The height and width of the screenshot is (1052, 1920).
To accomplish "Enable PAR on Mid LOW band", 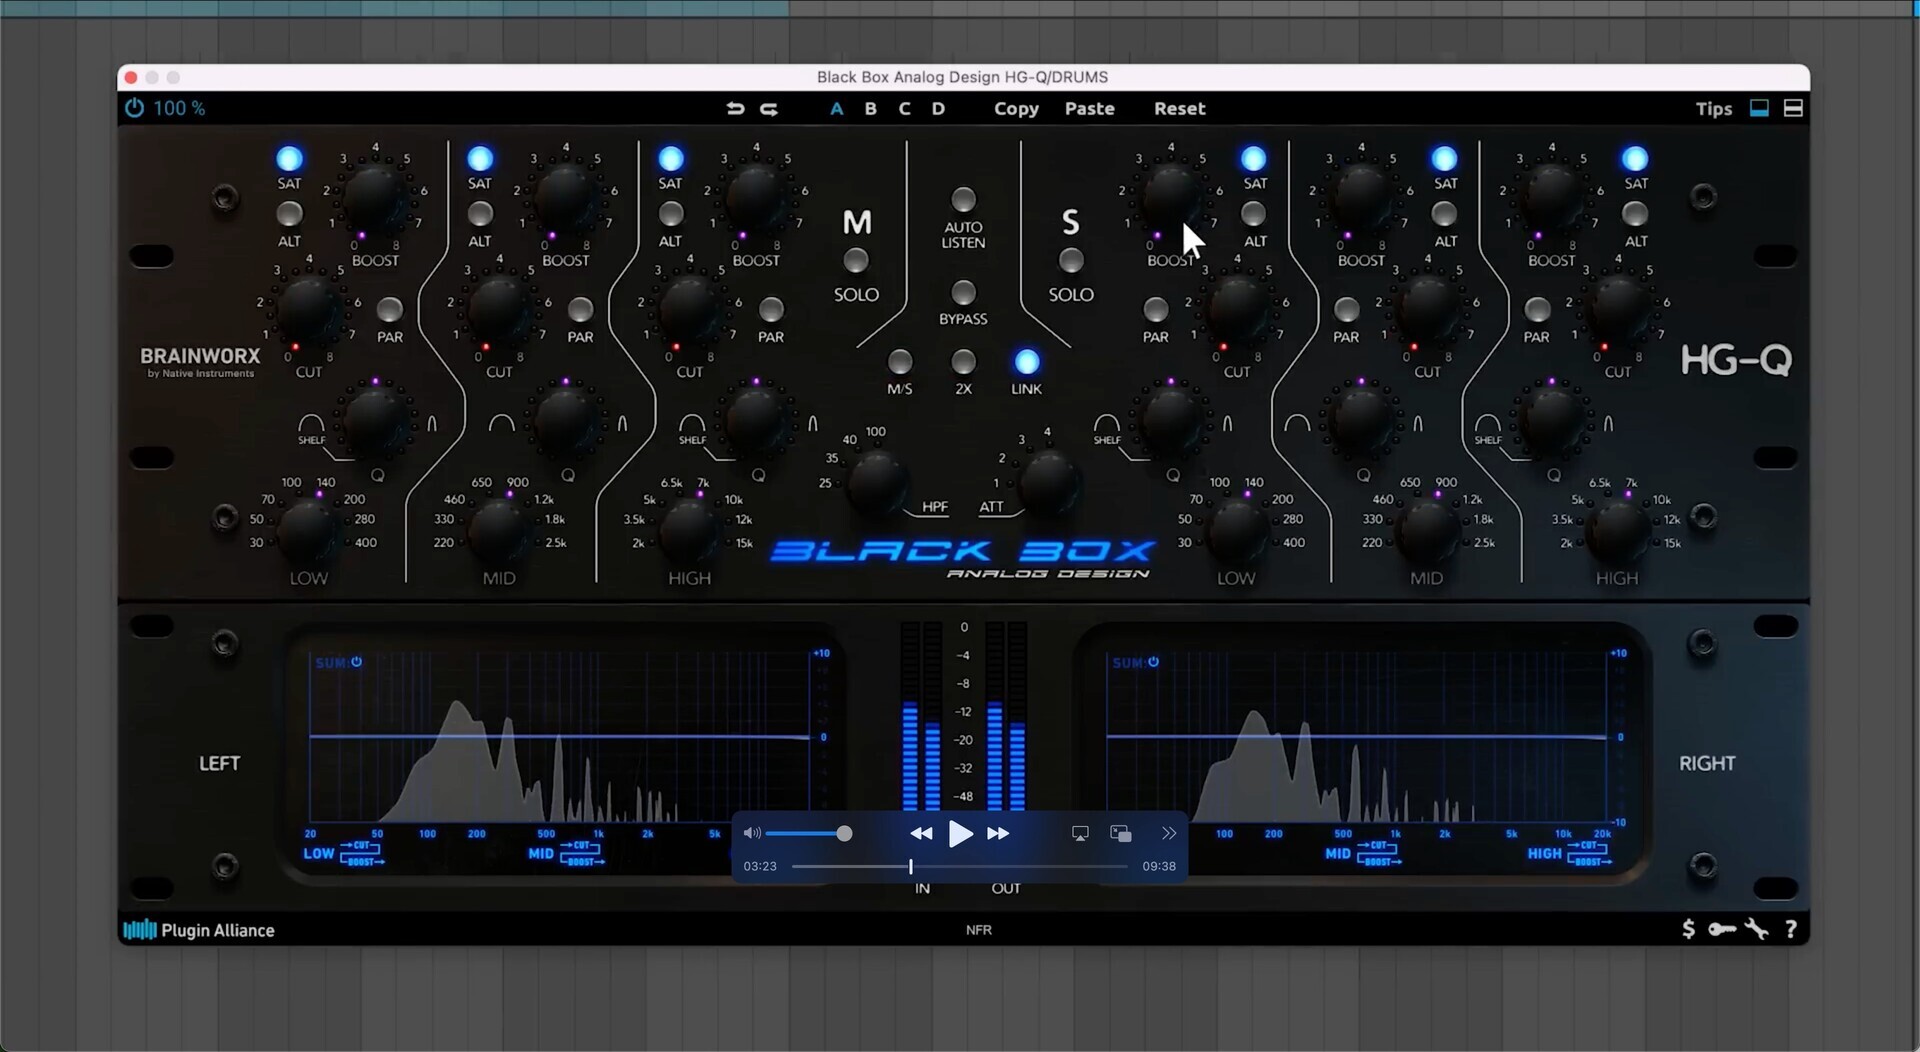I will coord(390,309).
